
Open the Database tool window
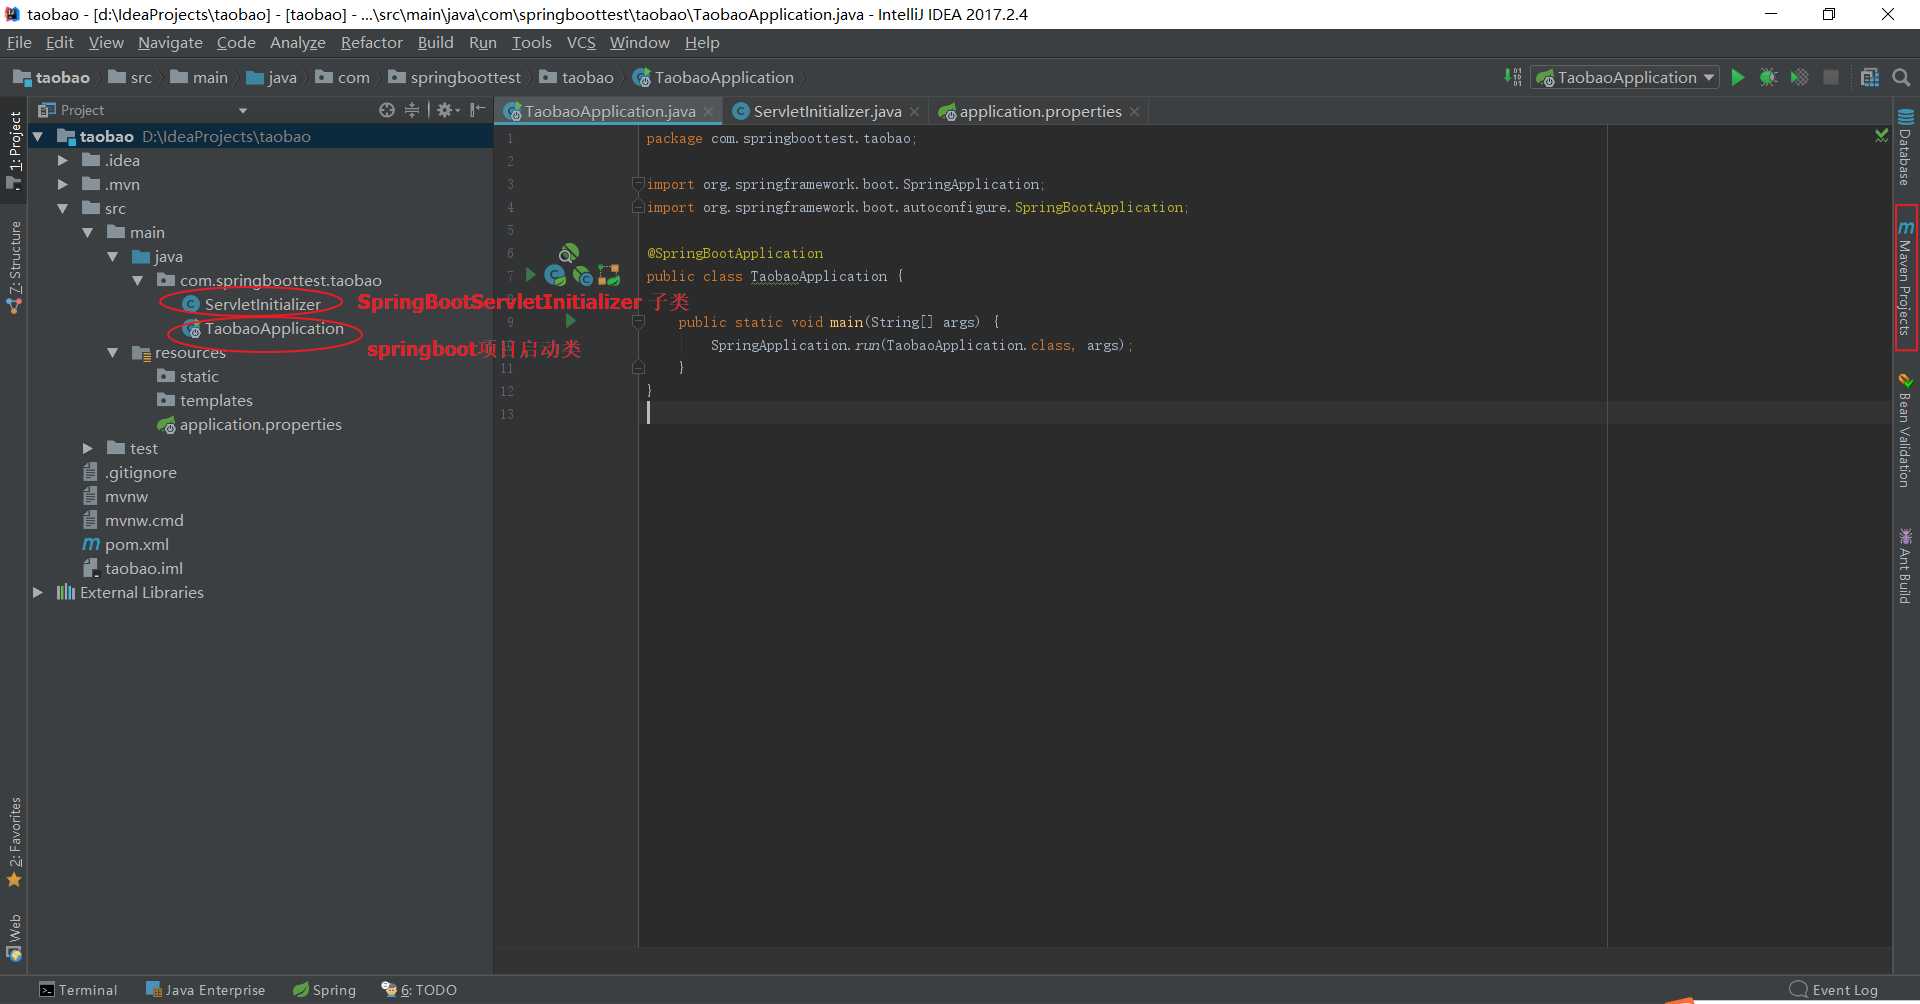pyautogui.click(x=1905, y=148)
